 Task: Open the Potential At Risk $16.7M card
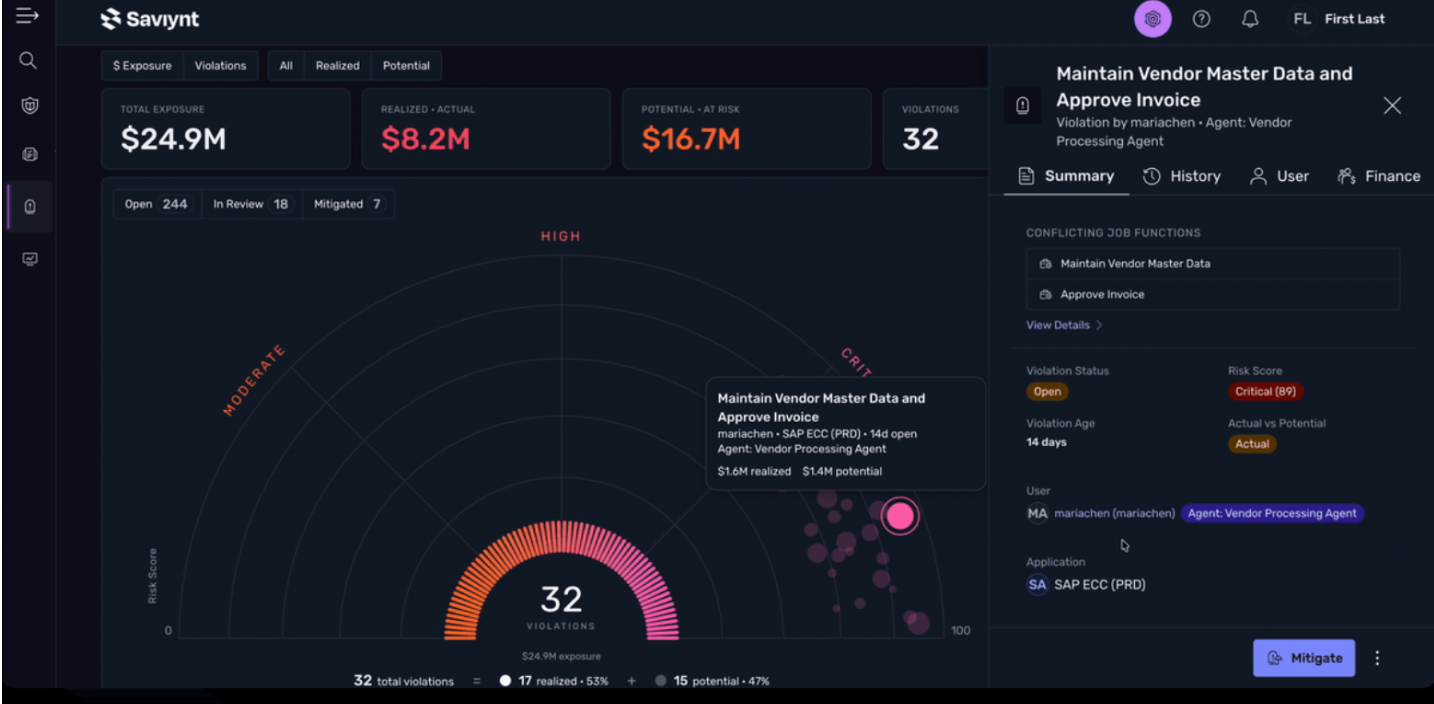(746, 128)
